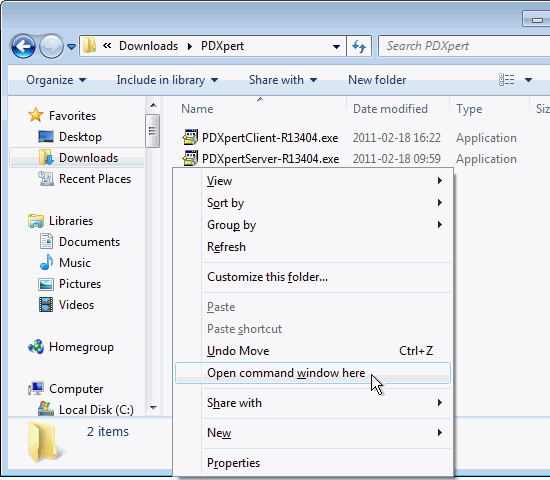Click Downloads in the address breadcrumb
Viewport: 550px width, 480px height.
[x=148, y=46]
